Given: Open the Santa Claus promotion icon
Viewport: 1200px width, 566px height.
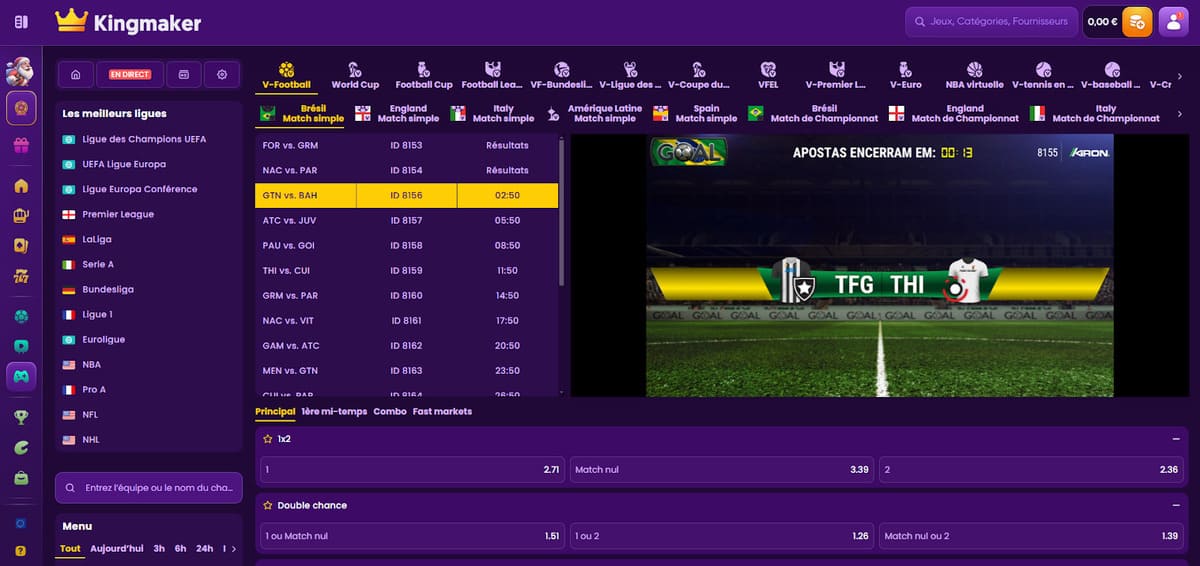Looking at the screenshot, I should [x=21, y=71].
